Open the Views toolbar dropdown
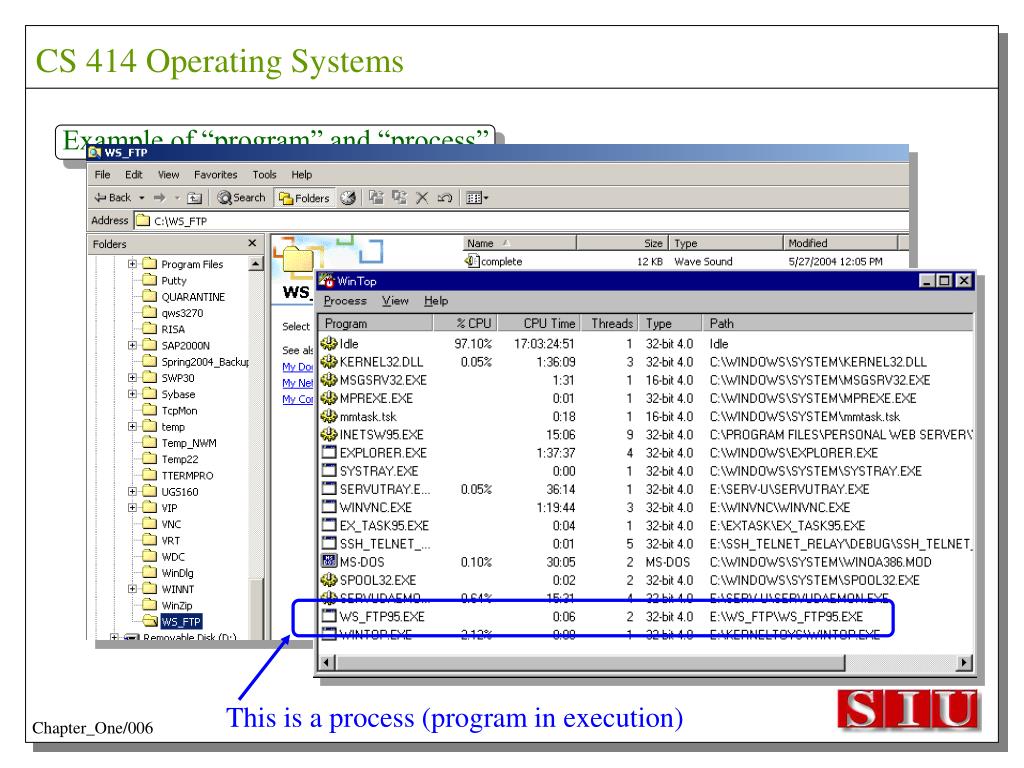 point(477,198)
